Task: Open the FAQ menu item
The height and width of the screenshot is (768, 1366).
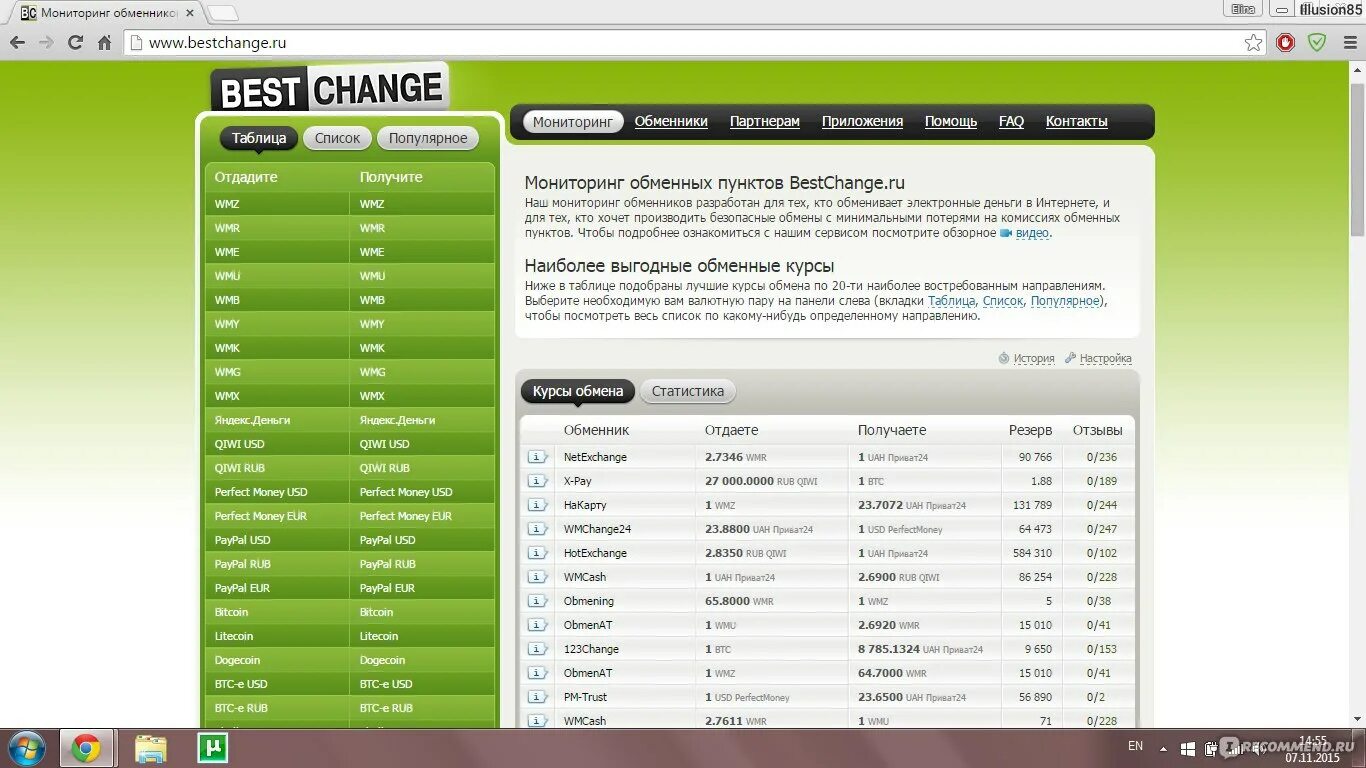Action: pyautogui.click(x=1011, y=122)
